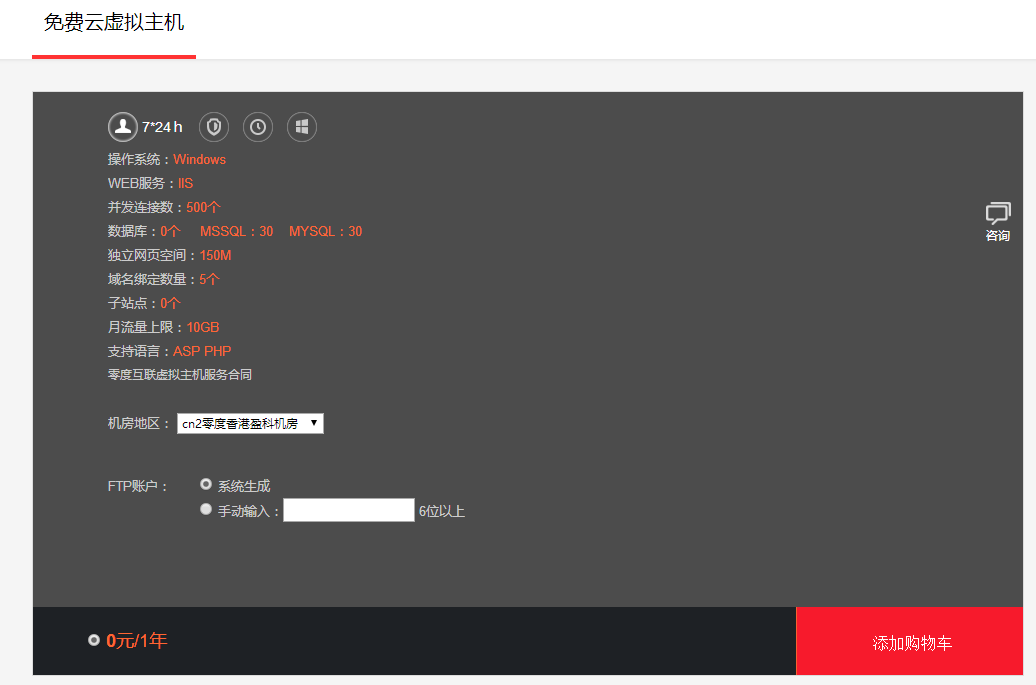This screenshot has height=685, width=1036.
Task: Open the 零度互联虚拟主机服务合同 link
Action: point(180,375)
